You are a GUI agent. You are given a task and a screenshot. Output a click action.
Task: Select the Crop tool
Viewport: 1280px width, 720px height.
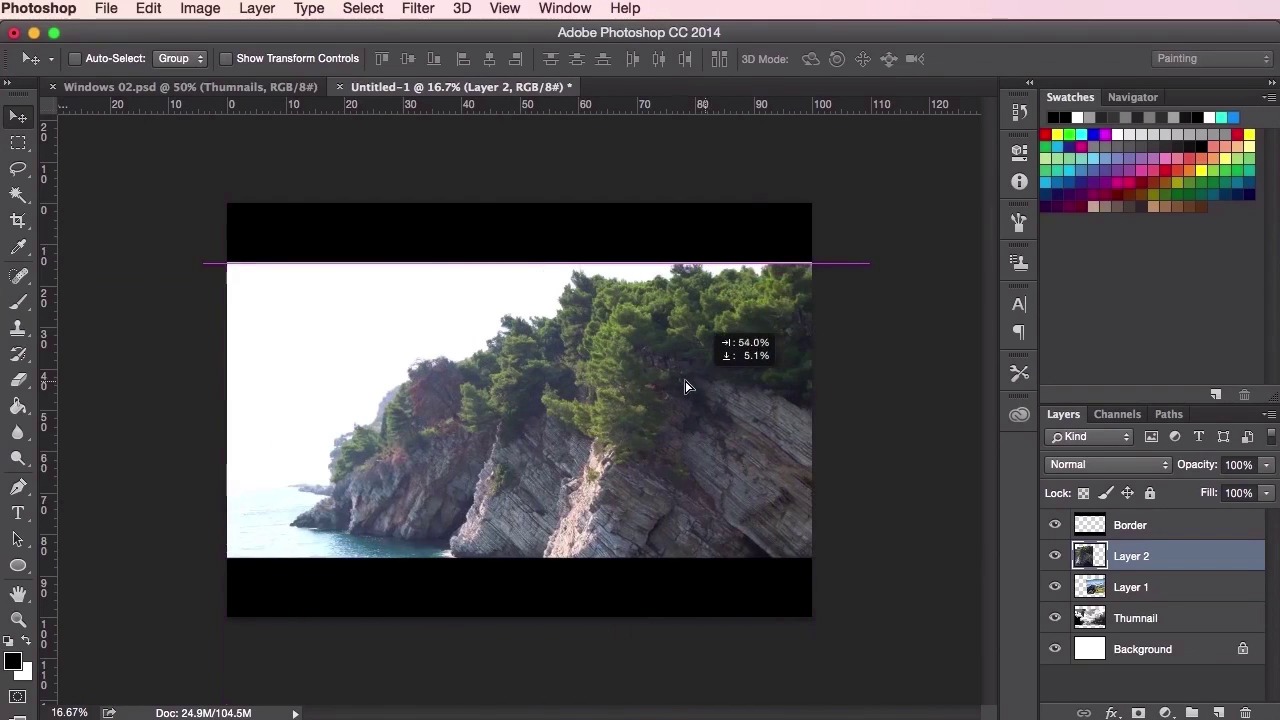coord(18,221)
